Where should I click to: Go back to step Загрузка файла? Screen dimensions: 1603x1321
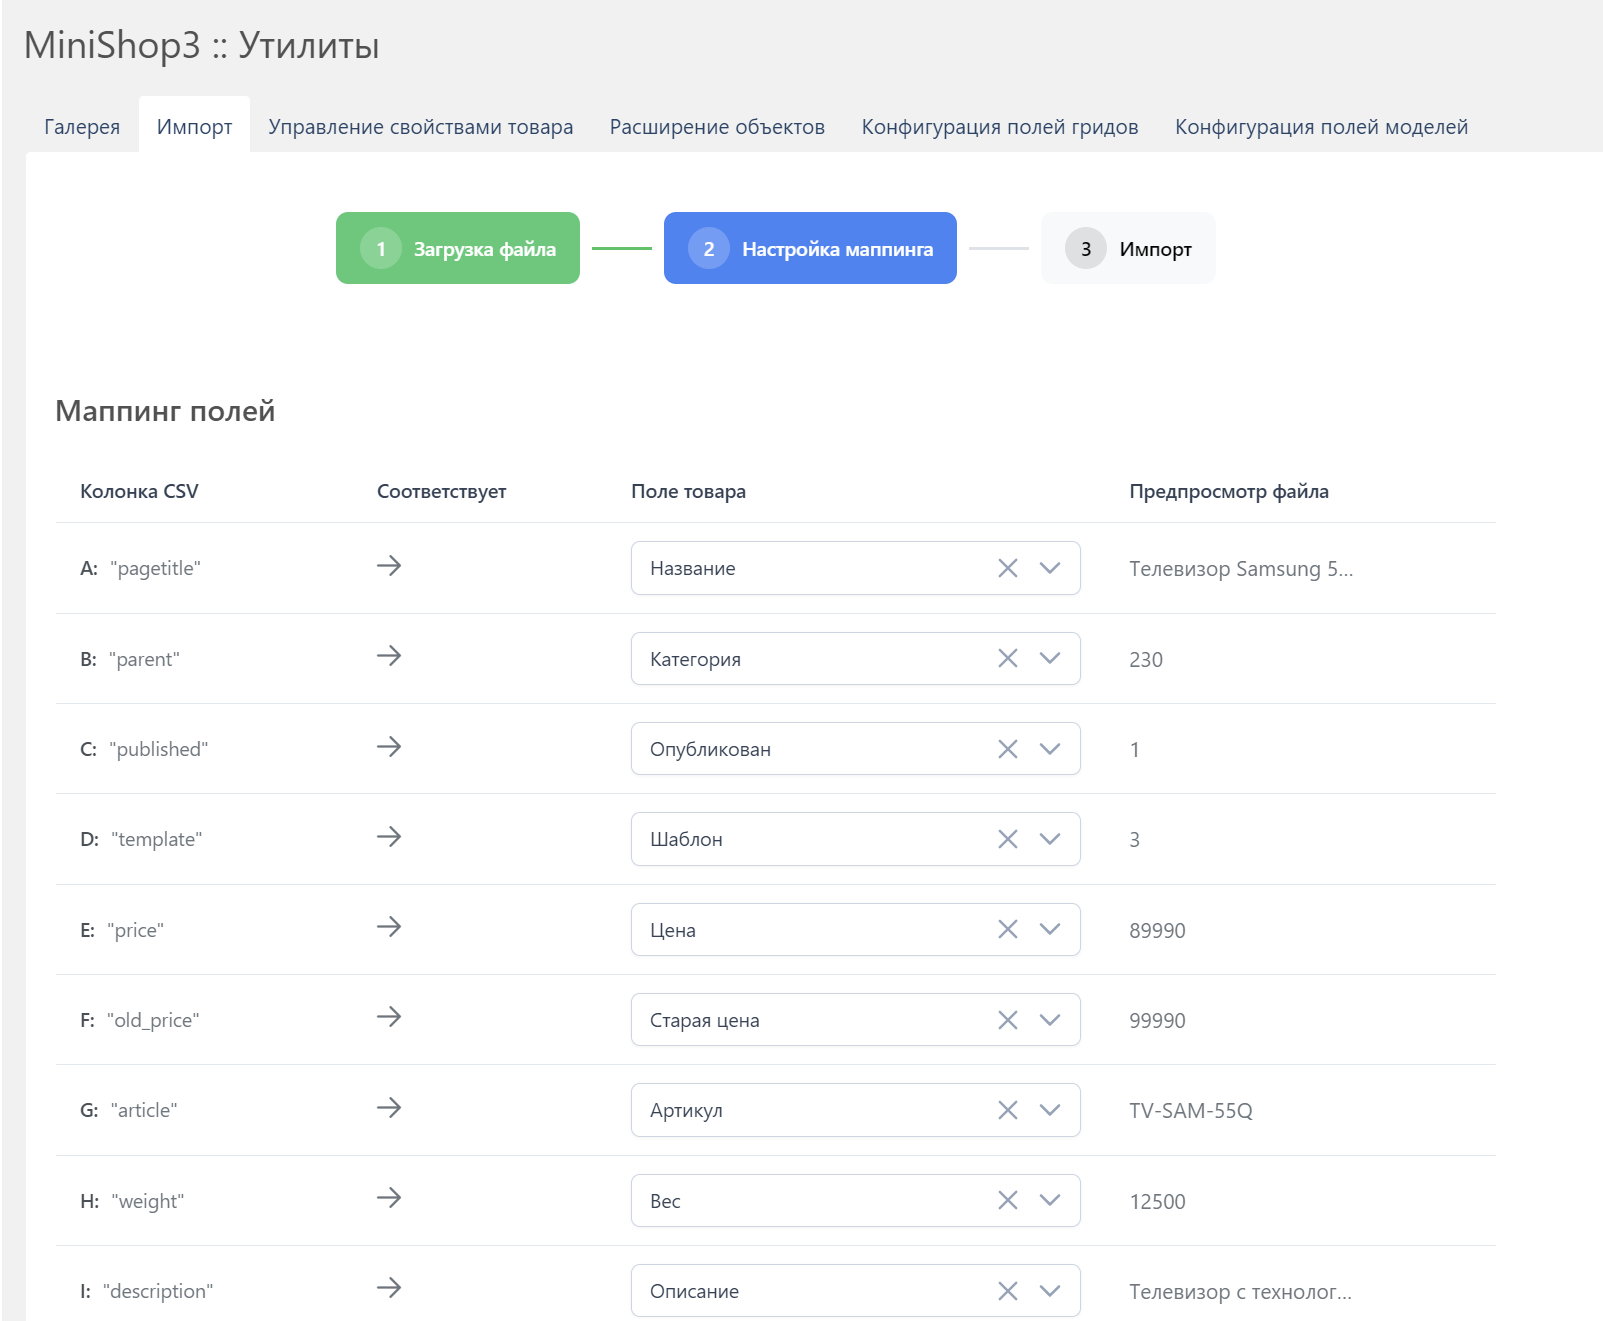click(x=458, y=248)
